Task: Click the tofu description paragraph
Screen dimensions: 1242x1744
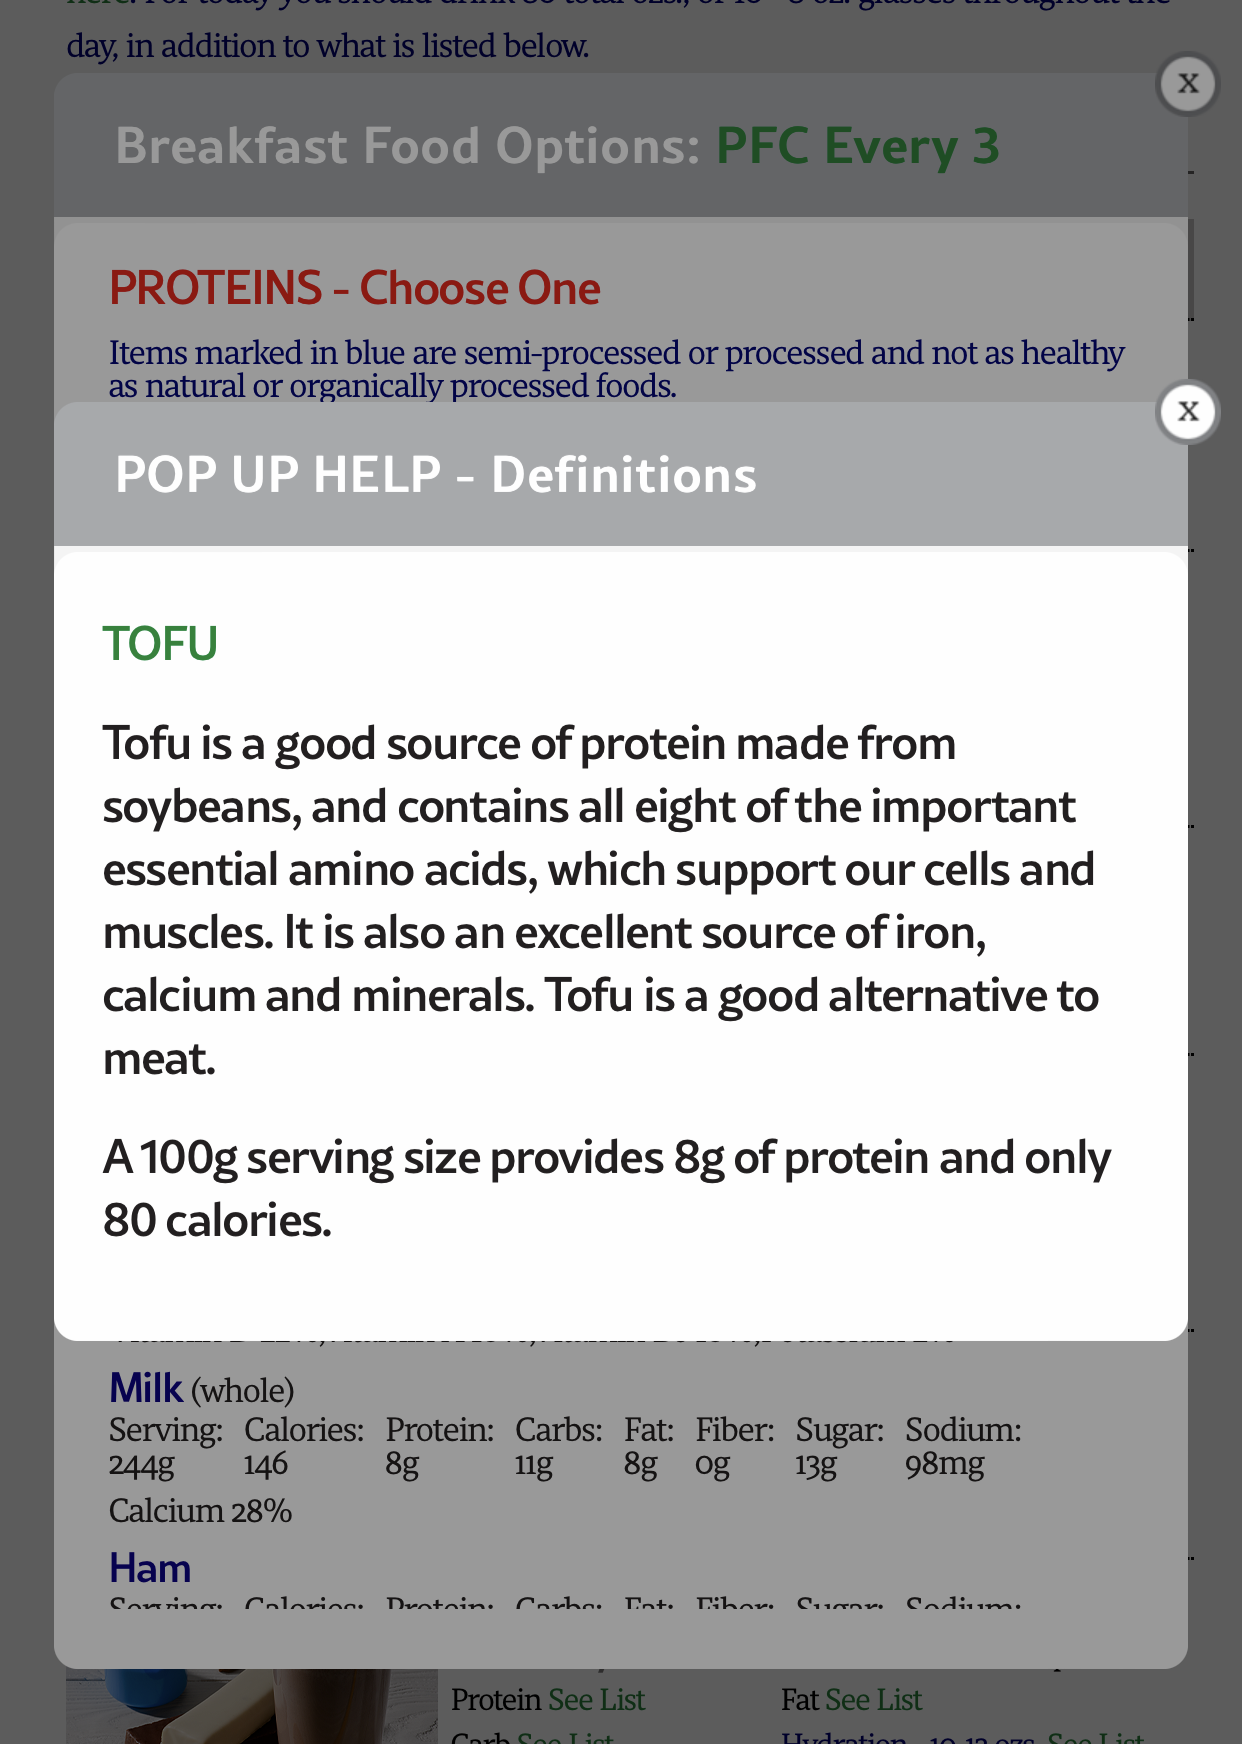Action: click(x=600, y=900)
